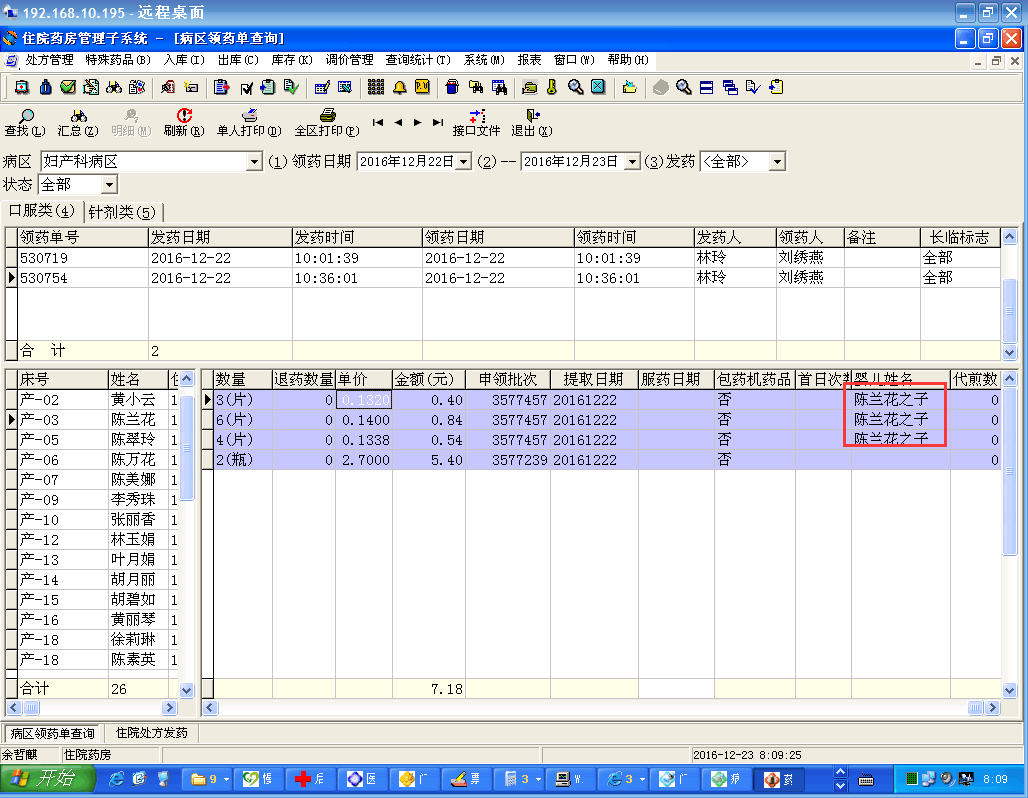The height and width of the screenshot is (798, 1028).
Task: Switch to 住院处方发药 bottom tab
Action: pos(151,732)
